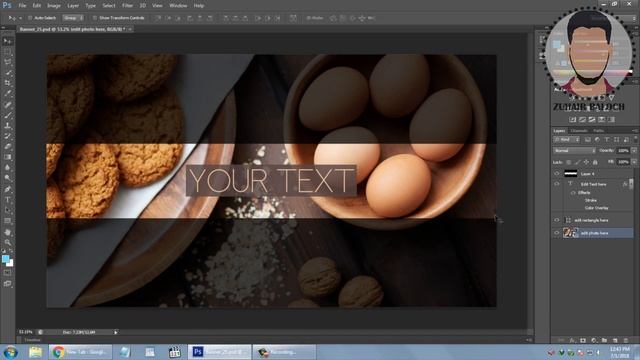Filter layers by pixel layer icon

point(588,140)
